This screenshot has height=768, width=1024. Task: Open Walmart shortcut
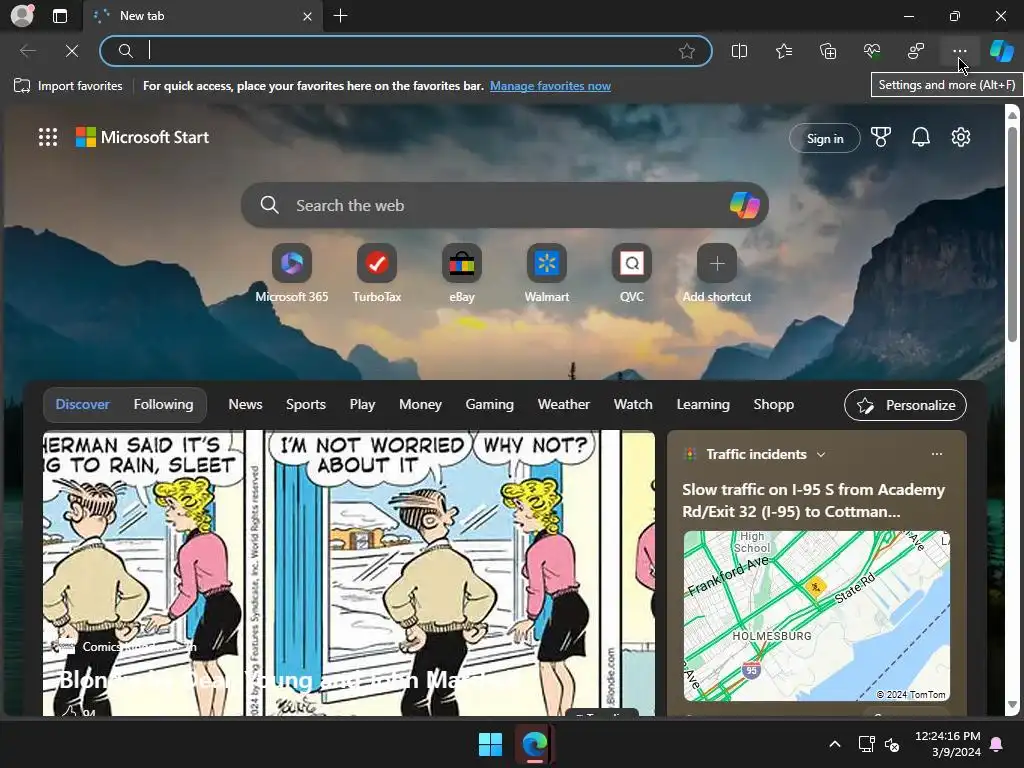pos(547,273)
